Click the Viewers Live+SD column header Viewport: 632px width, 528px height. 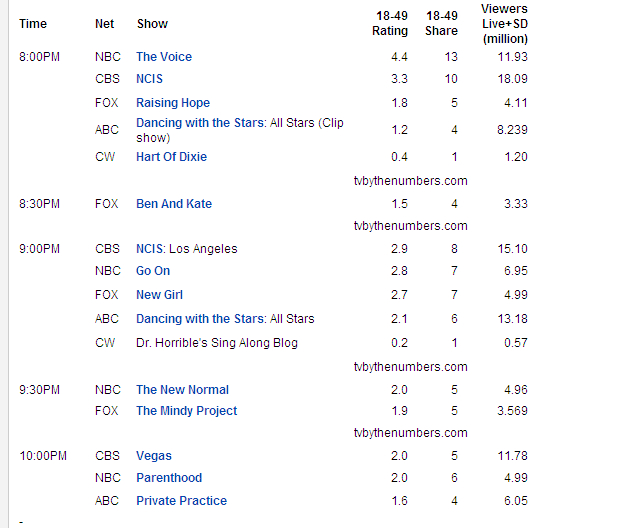point(504,23)
